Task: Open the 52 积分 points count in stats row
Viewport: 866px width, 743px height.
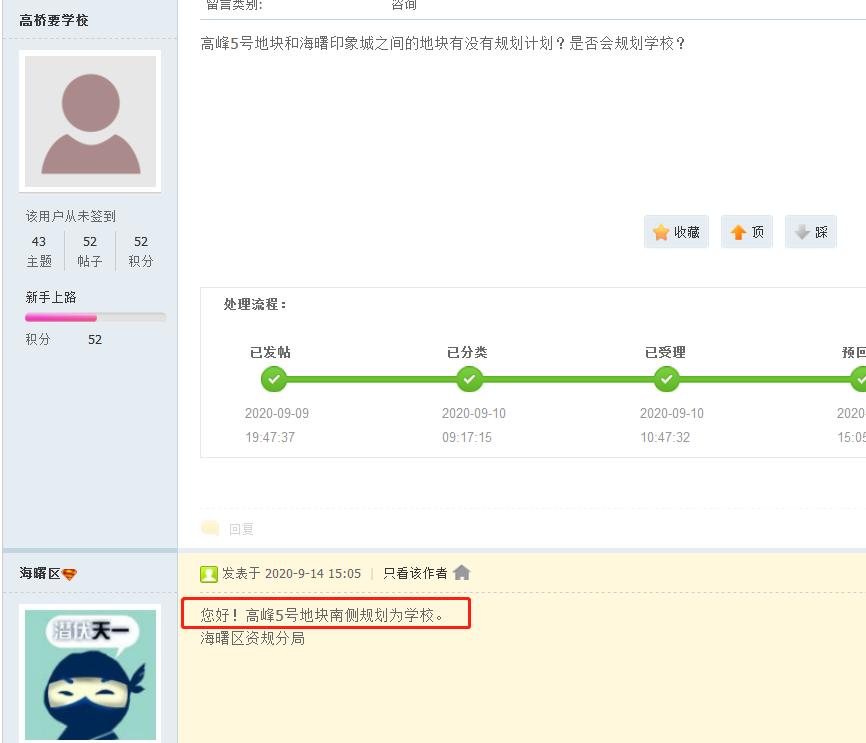Action: [140, 251]
